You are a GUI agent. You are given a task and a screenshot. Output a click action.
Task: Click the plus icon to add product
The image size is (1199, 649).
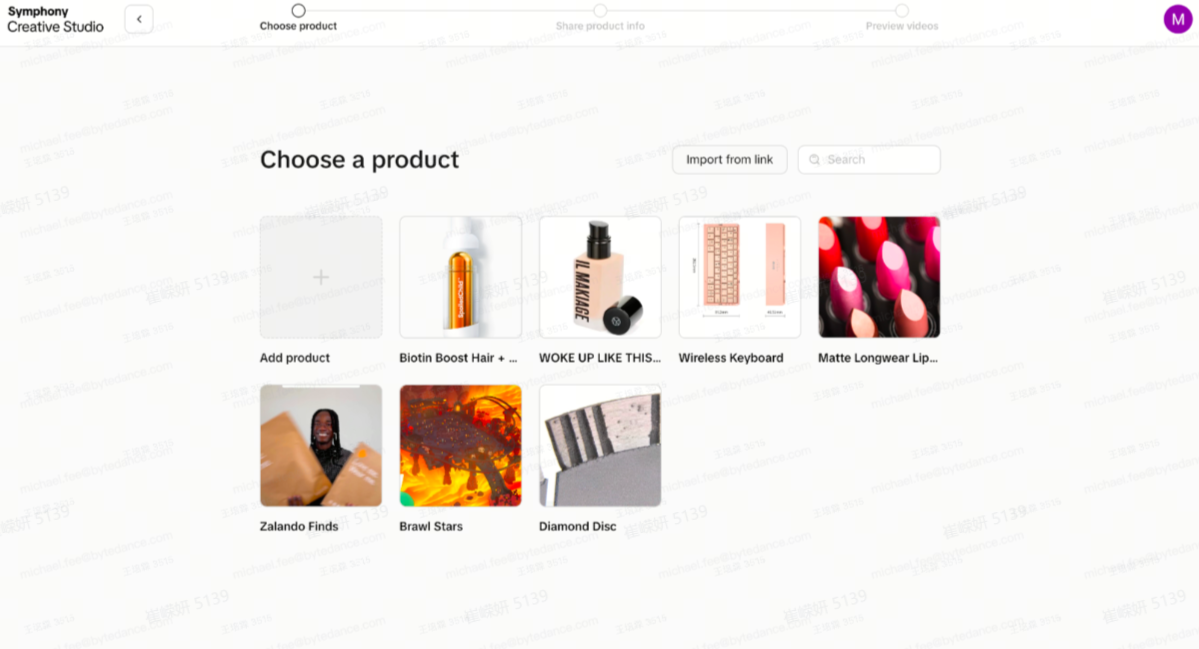point(321,277)
